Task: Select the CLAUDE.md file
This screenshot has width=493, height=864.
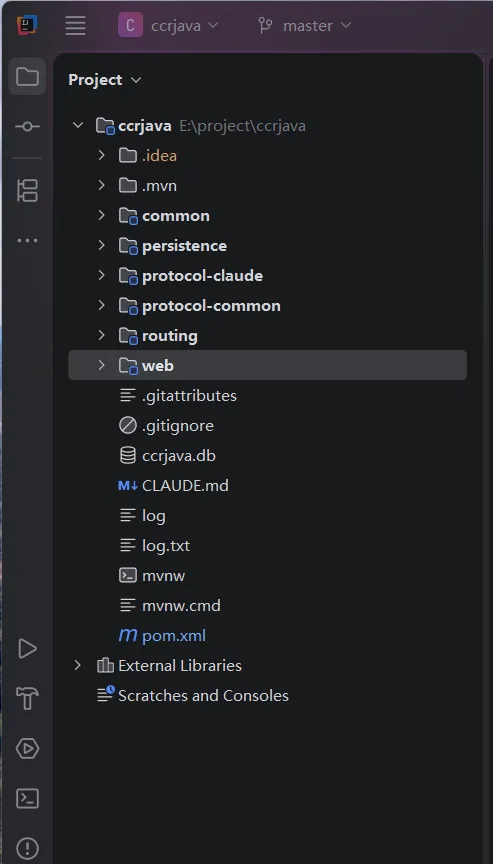Action: tap(174, 485)
